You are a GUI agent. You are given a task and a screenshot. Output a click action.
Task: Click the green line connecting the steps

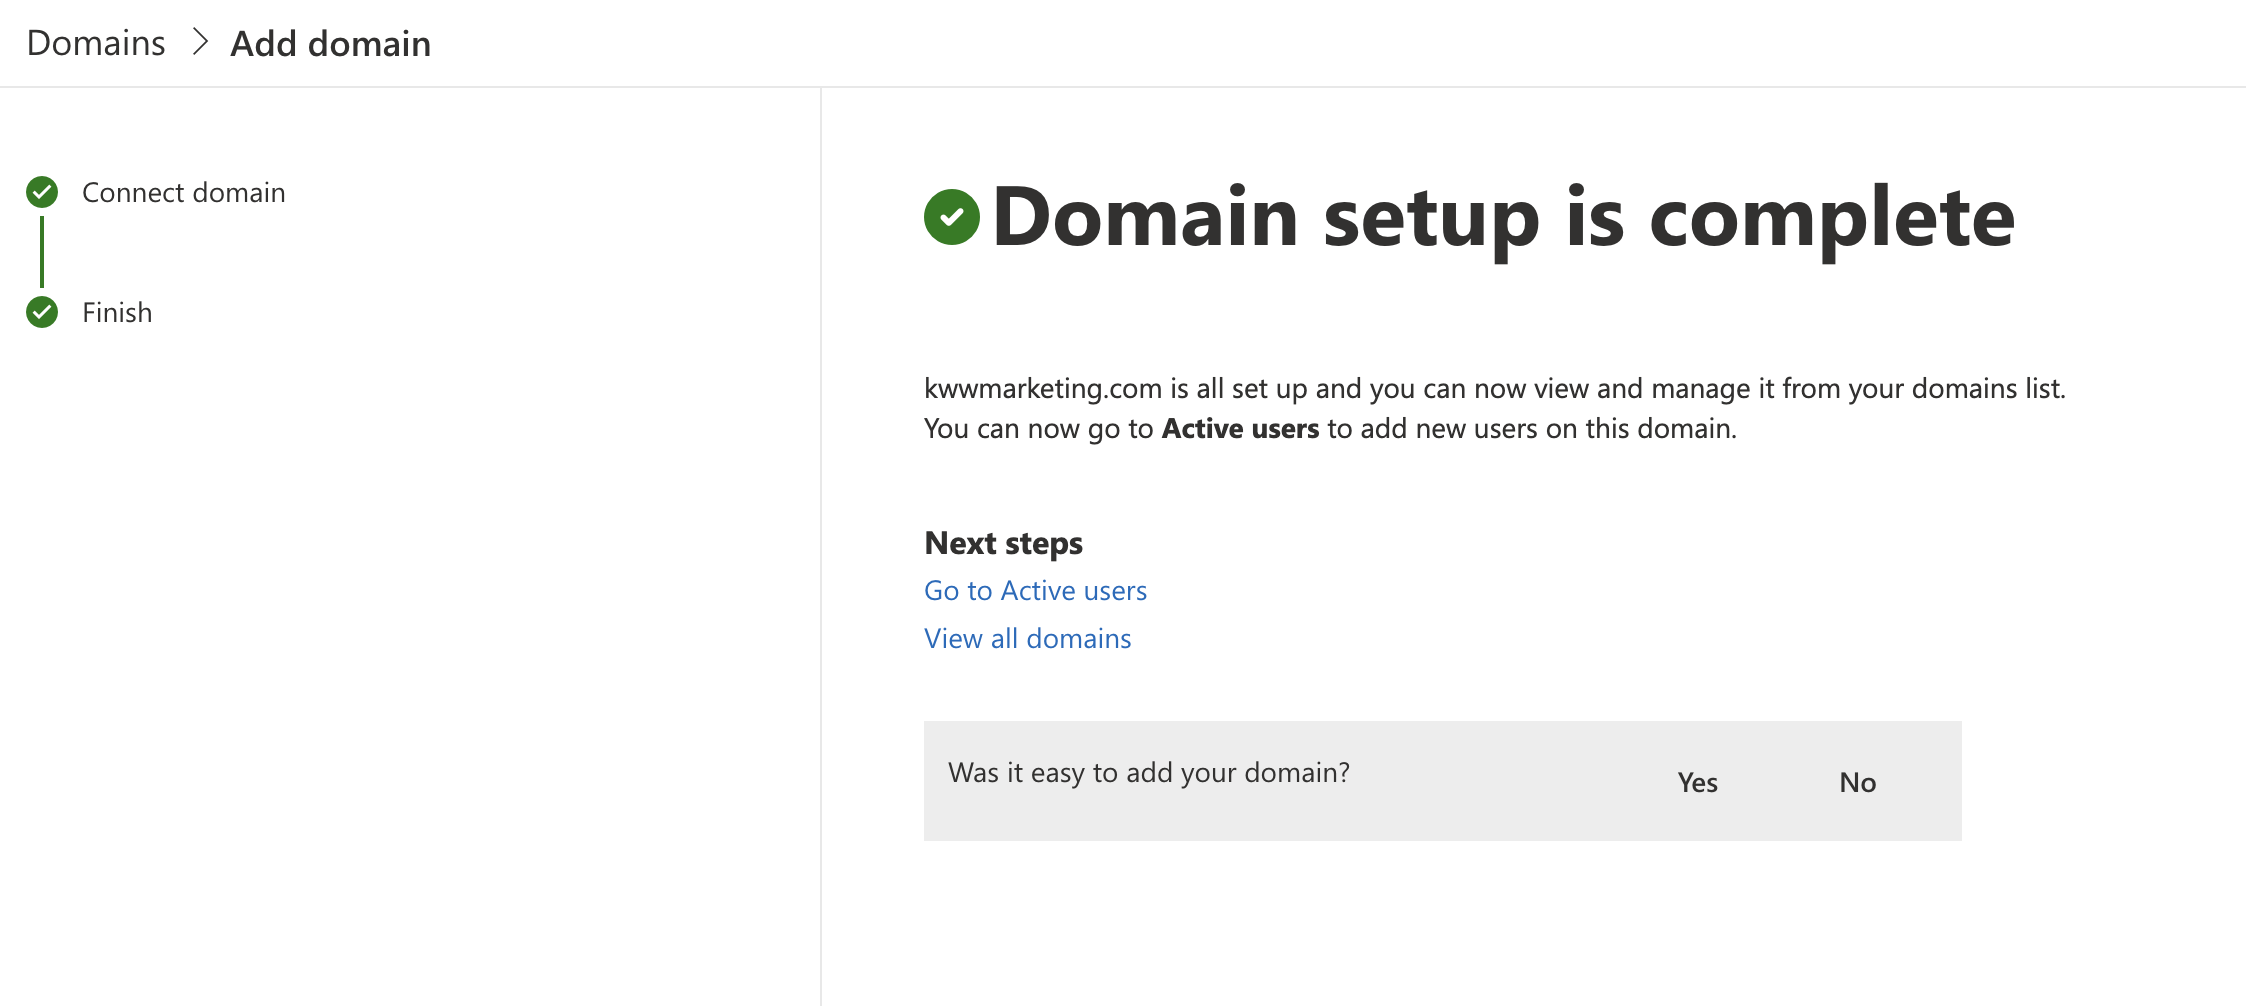[x=42, y=251]
